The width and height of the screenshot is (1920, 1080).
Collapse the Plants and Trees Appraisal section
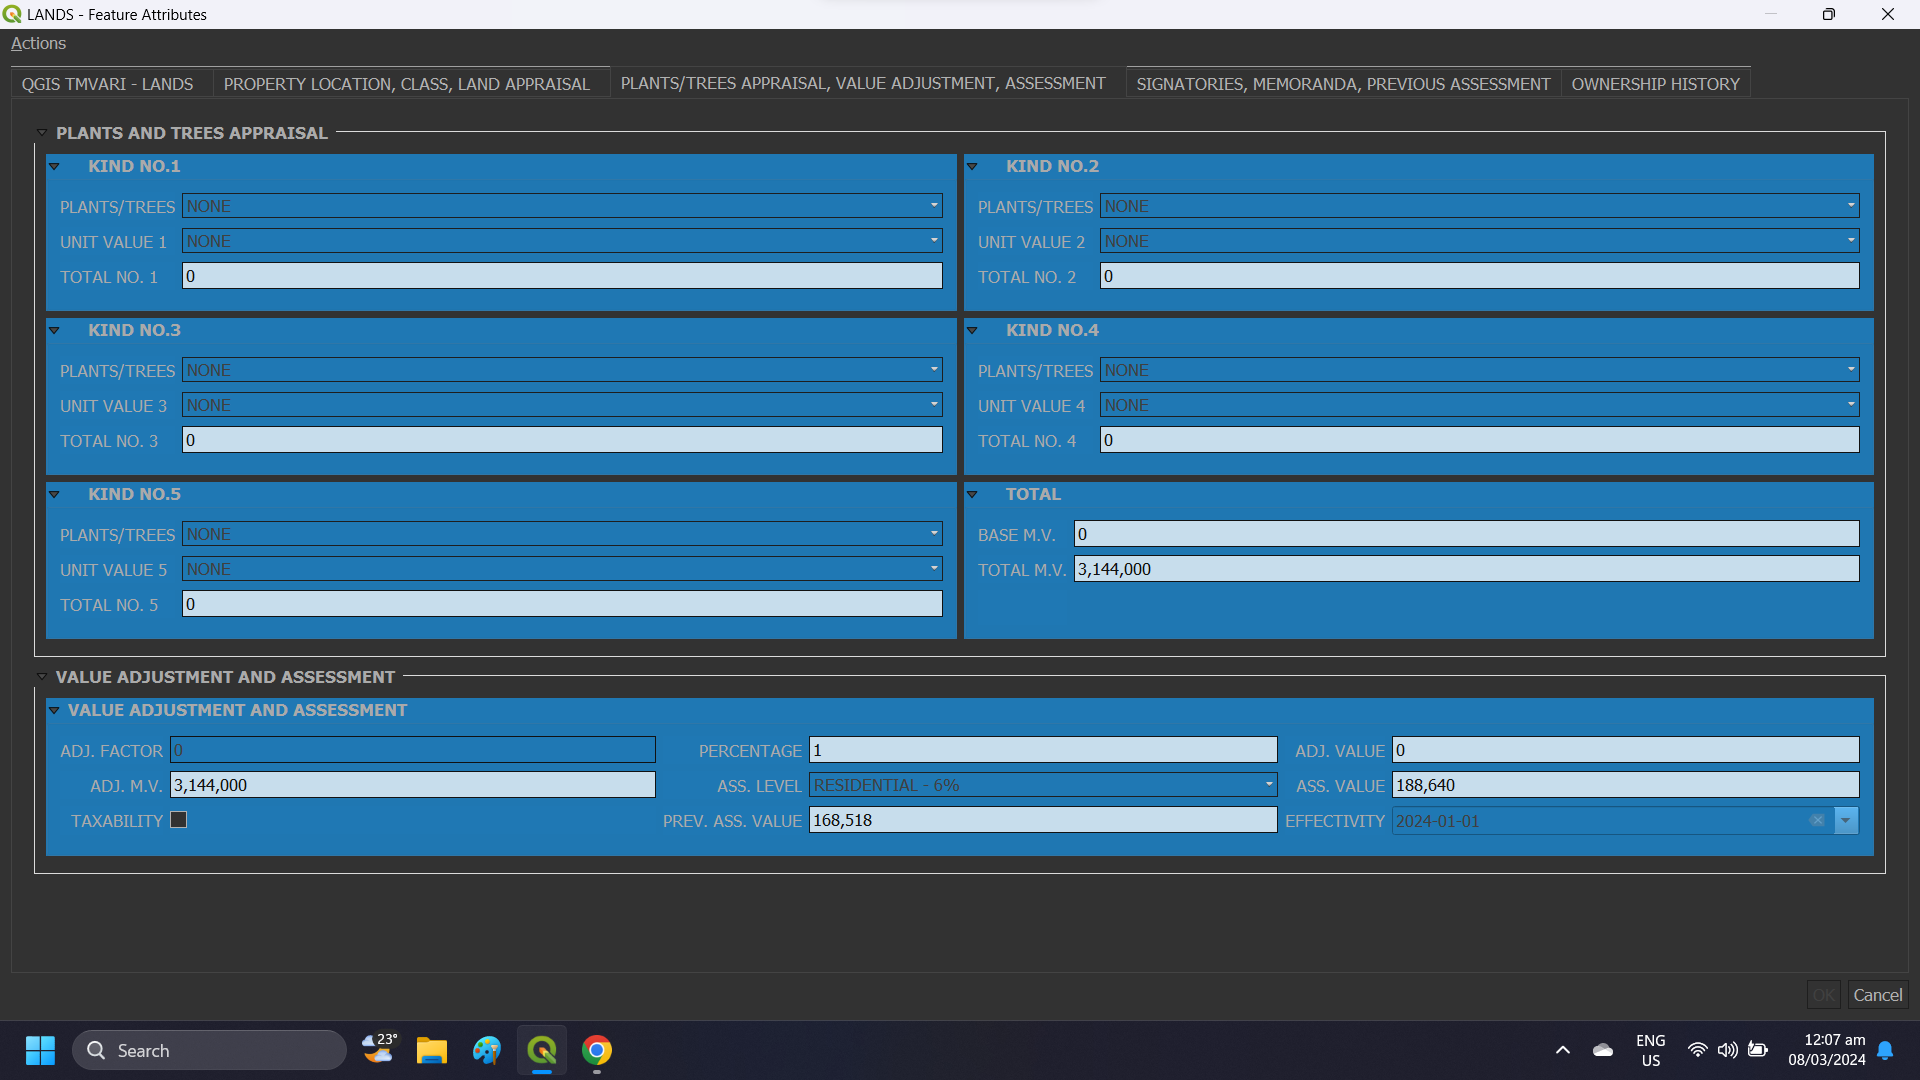tap(42, 133)
